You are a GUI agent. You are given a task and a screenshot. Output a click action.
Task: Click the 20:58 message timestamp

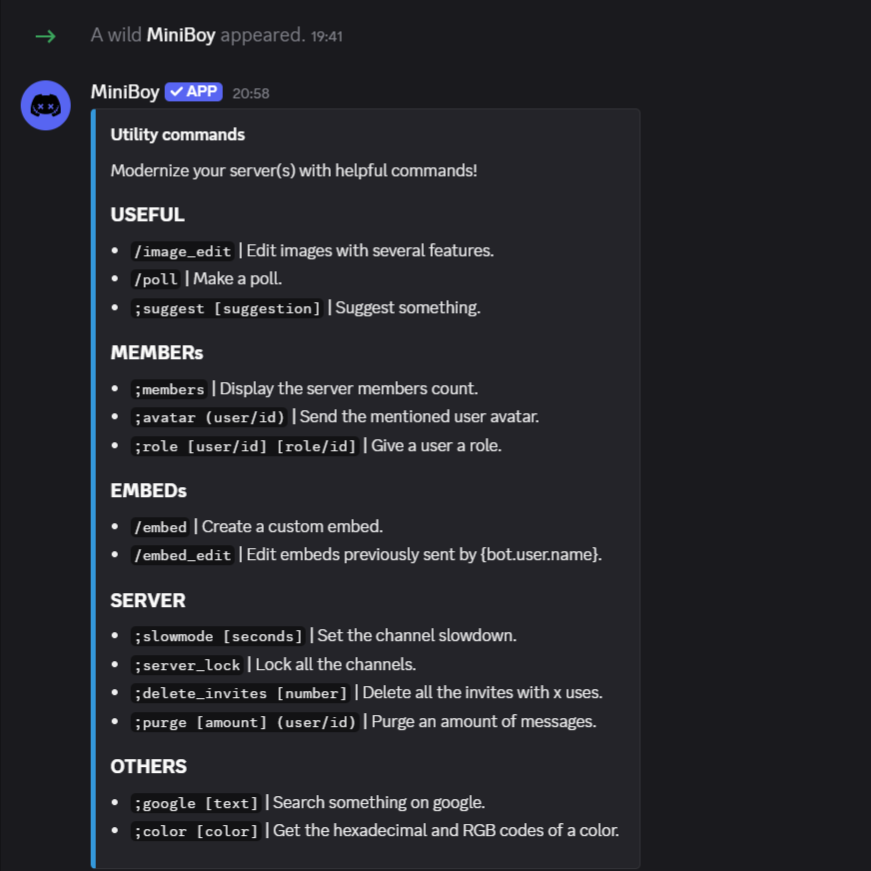[251, 93]
